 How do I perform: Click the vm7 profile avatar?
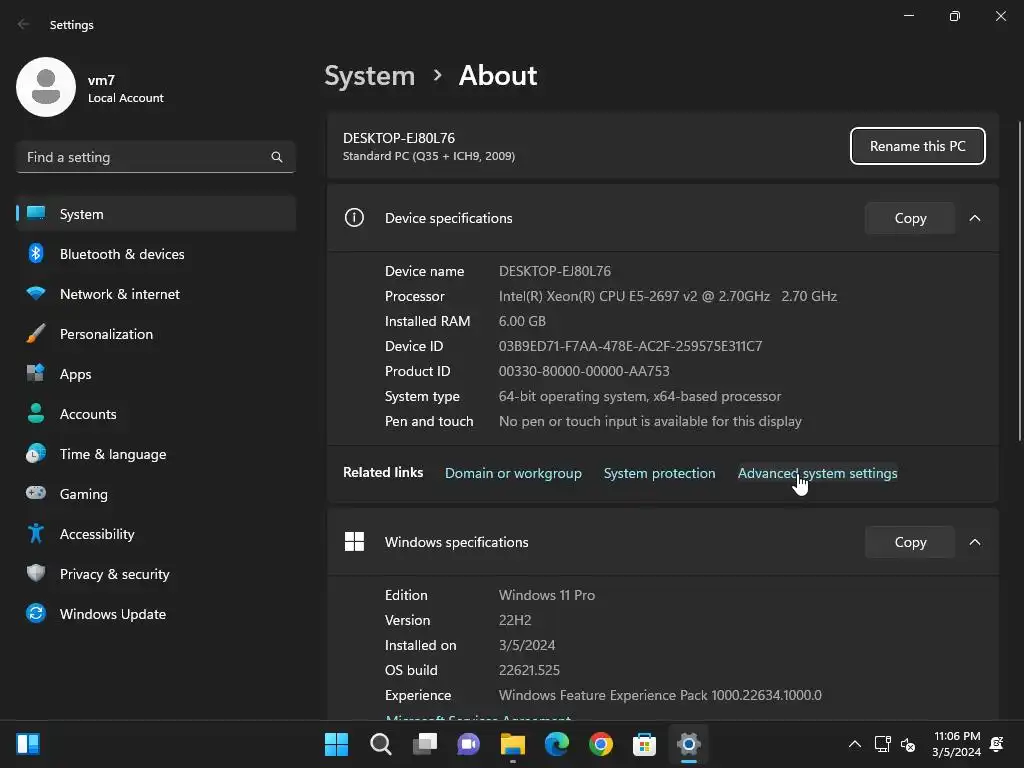point(46,87)
